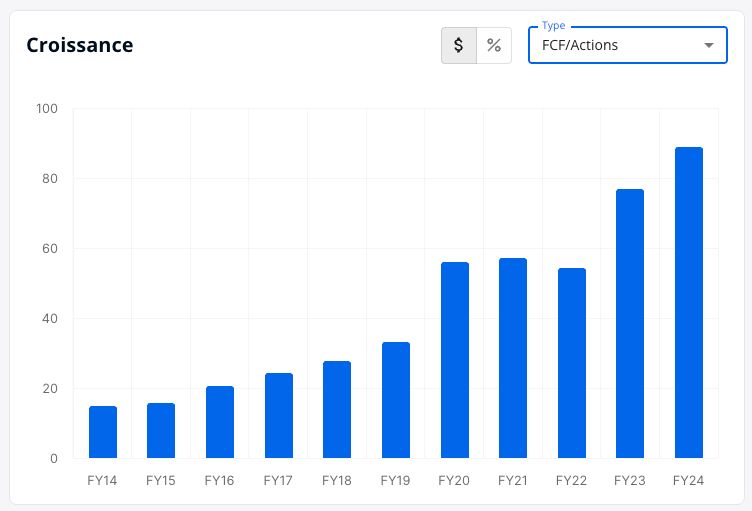Select the FY15 bar
752x511 pixels.
(x=161, y=430)
